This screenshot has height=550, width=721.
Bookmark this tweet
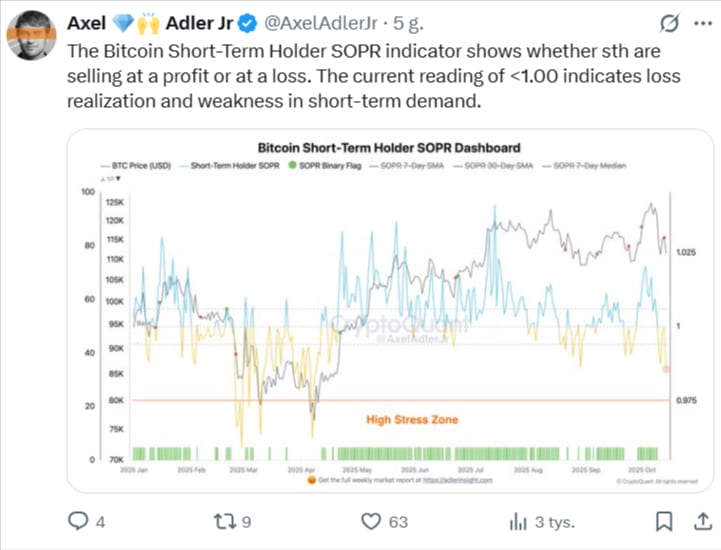tap(662, 521)
